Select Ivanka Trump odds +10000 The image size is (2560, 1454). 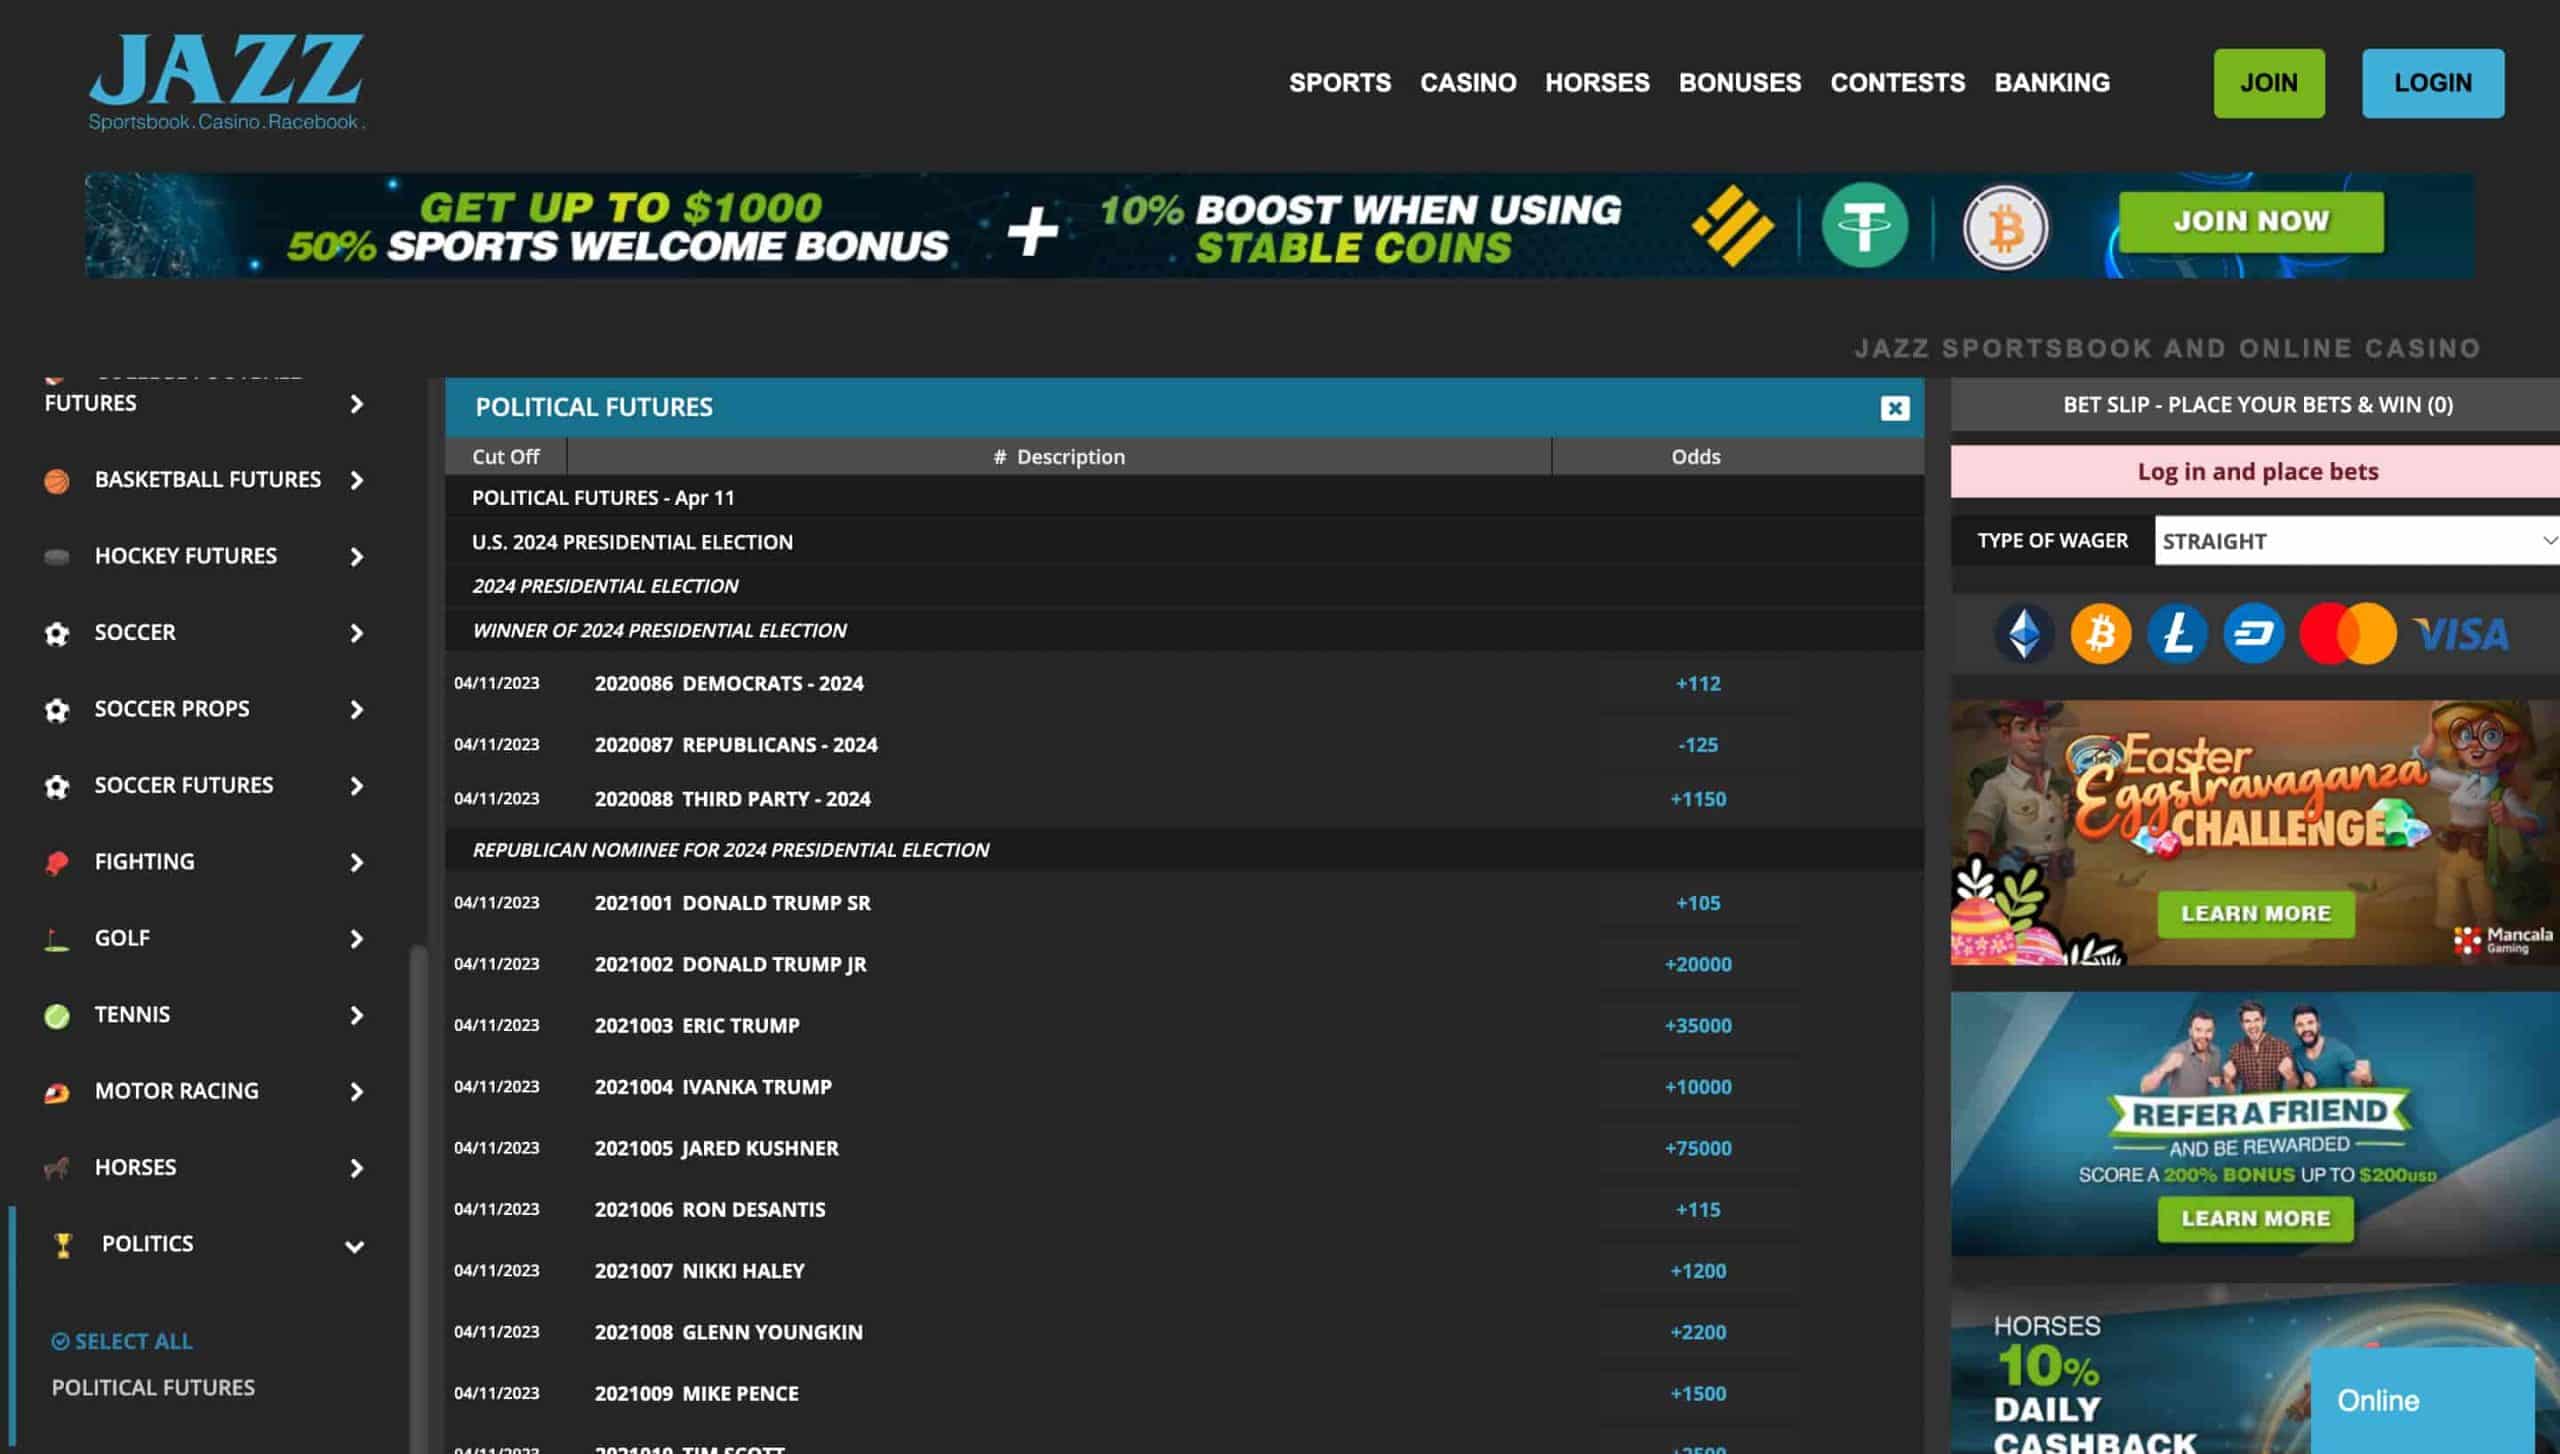coord(1697,1087)
